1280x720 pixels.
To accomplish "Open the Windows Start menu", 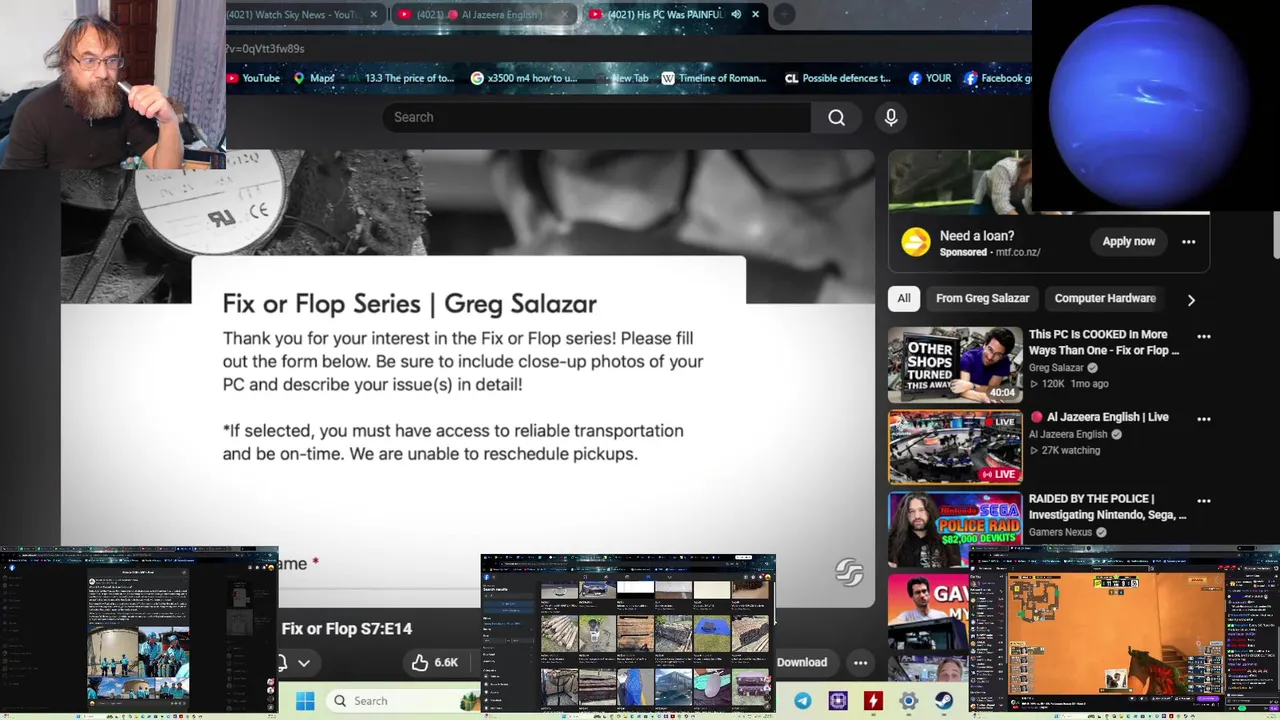I will [x=305, y=701].
